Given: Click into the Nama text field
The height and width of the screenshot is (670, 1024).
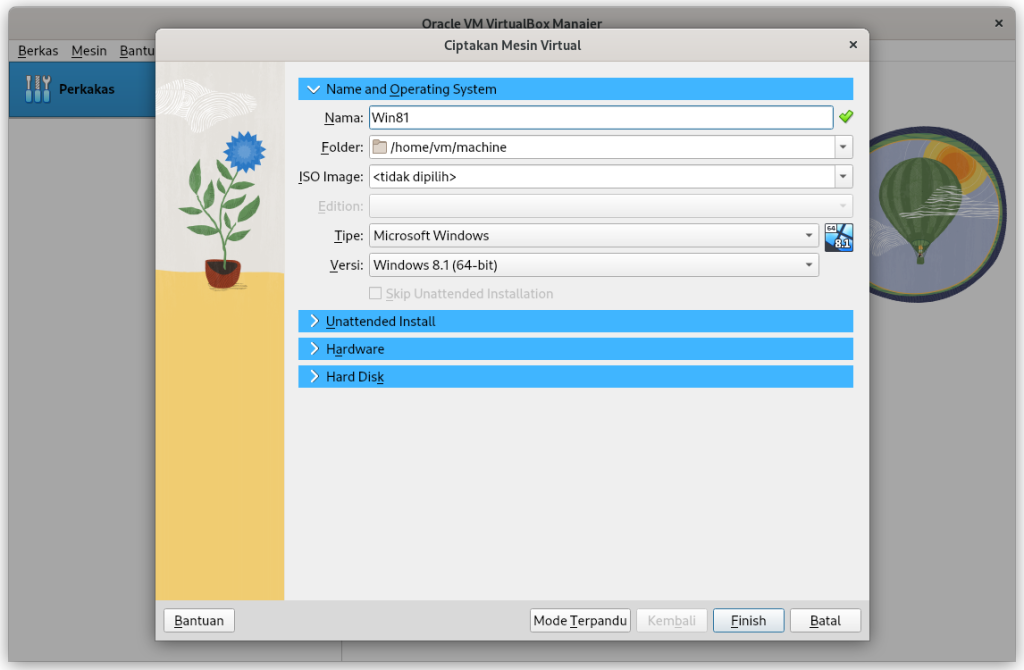Looking at the screenshot, I should 600,118.
